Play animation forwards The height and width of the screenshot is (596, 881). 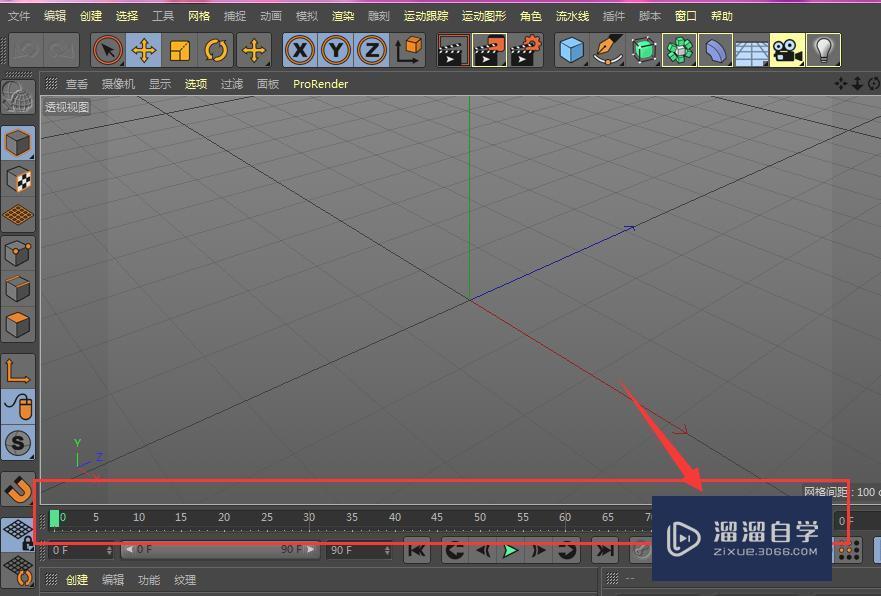click(511, 550)
